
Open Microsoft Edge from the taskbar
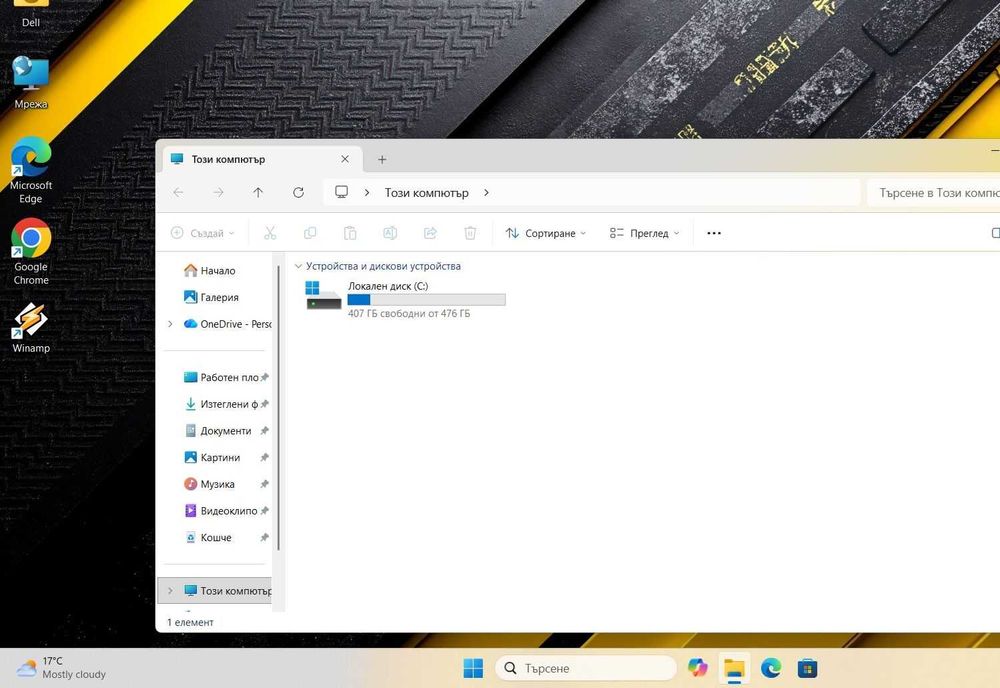pyautogui.click(x=771, y=668)
